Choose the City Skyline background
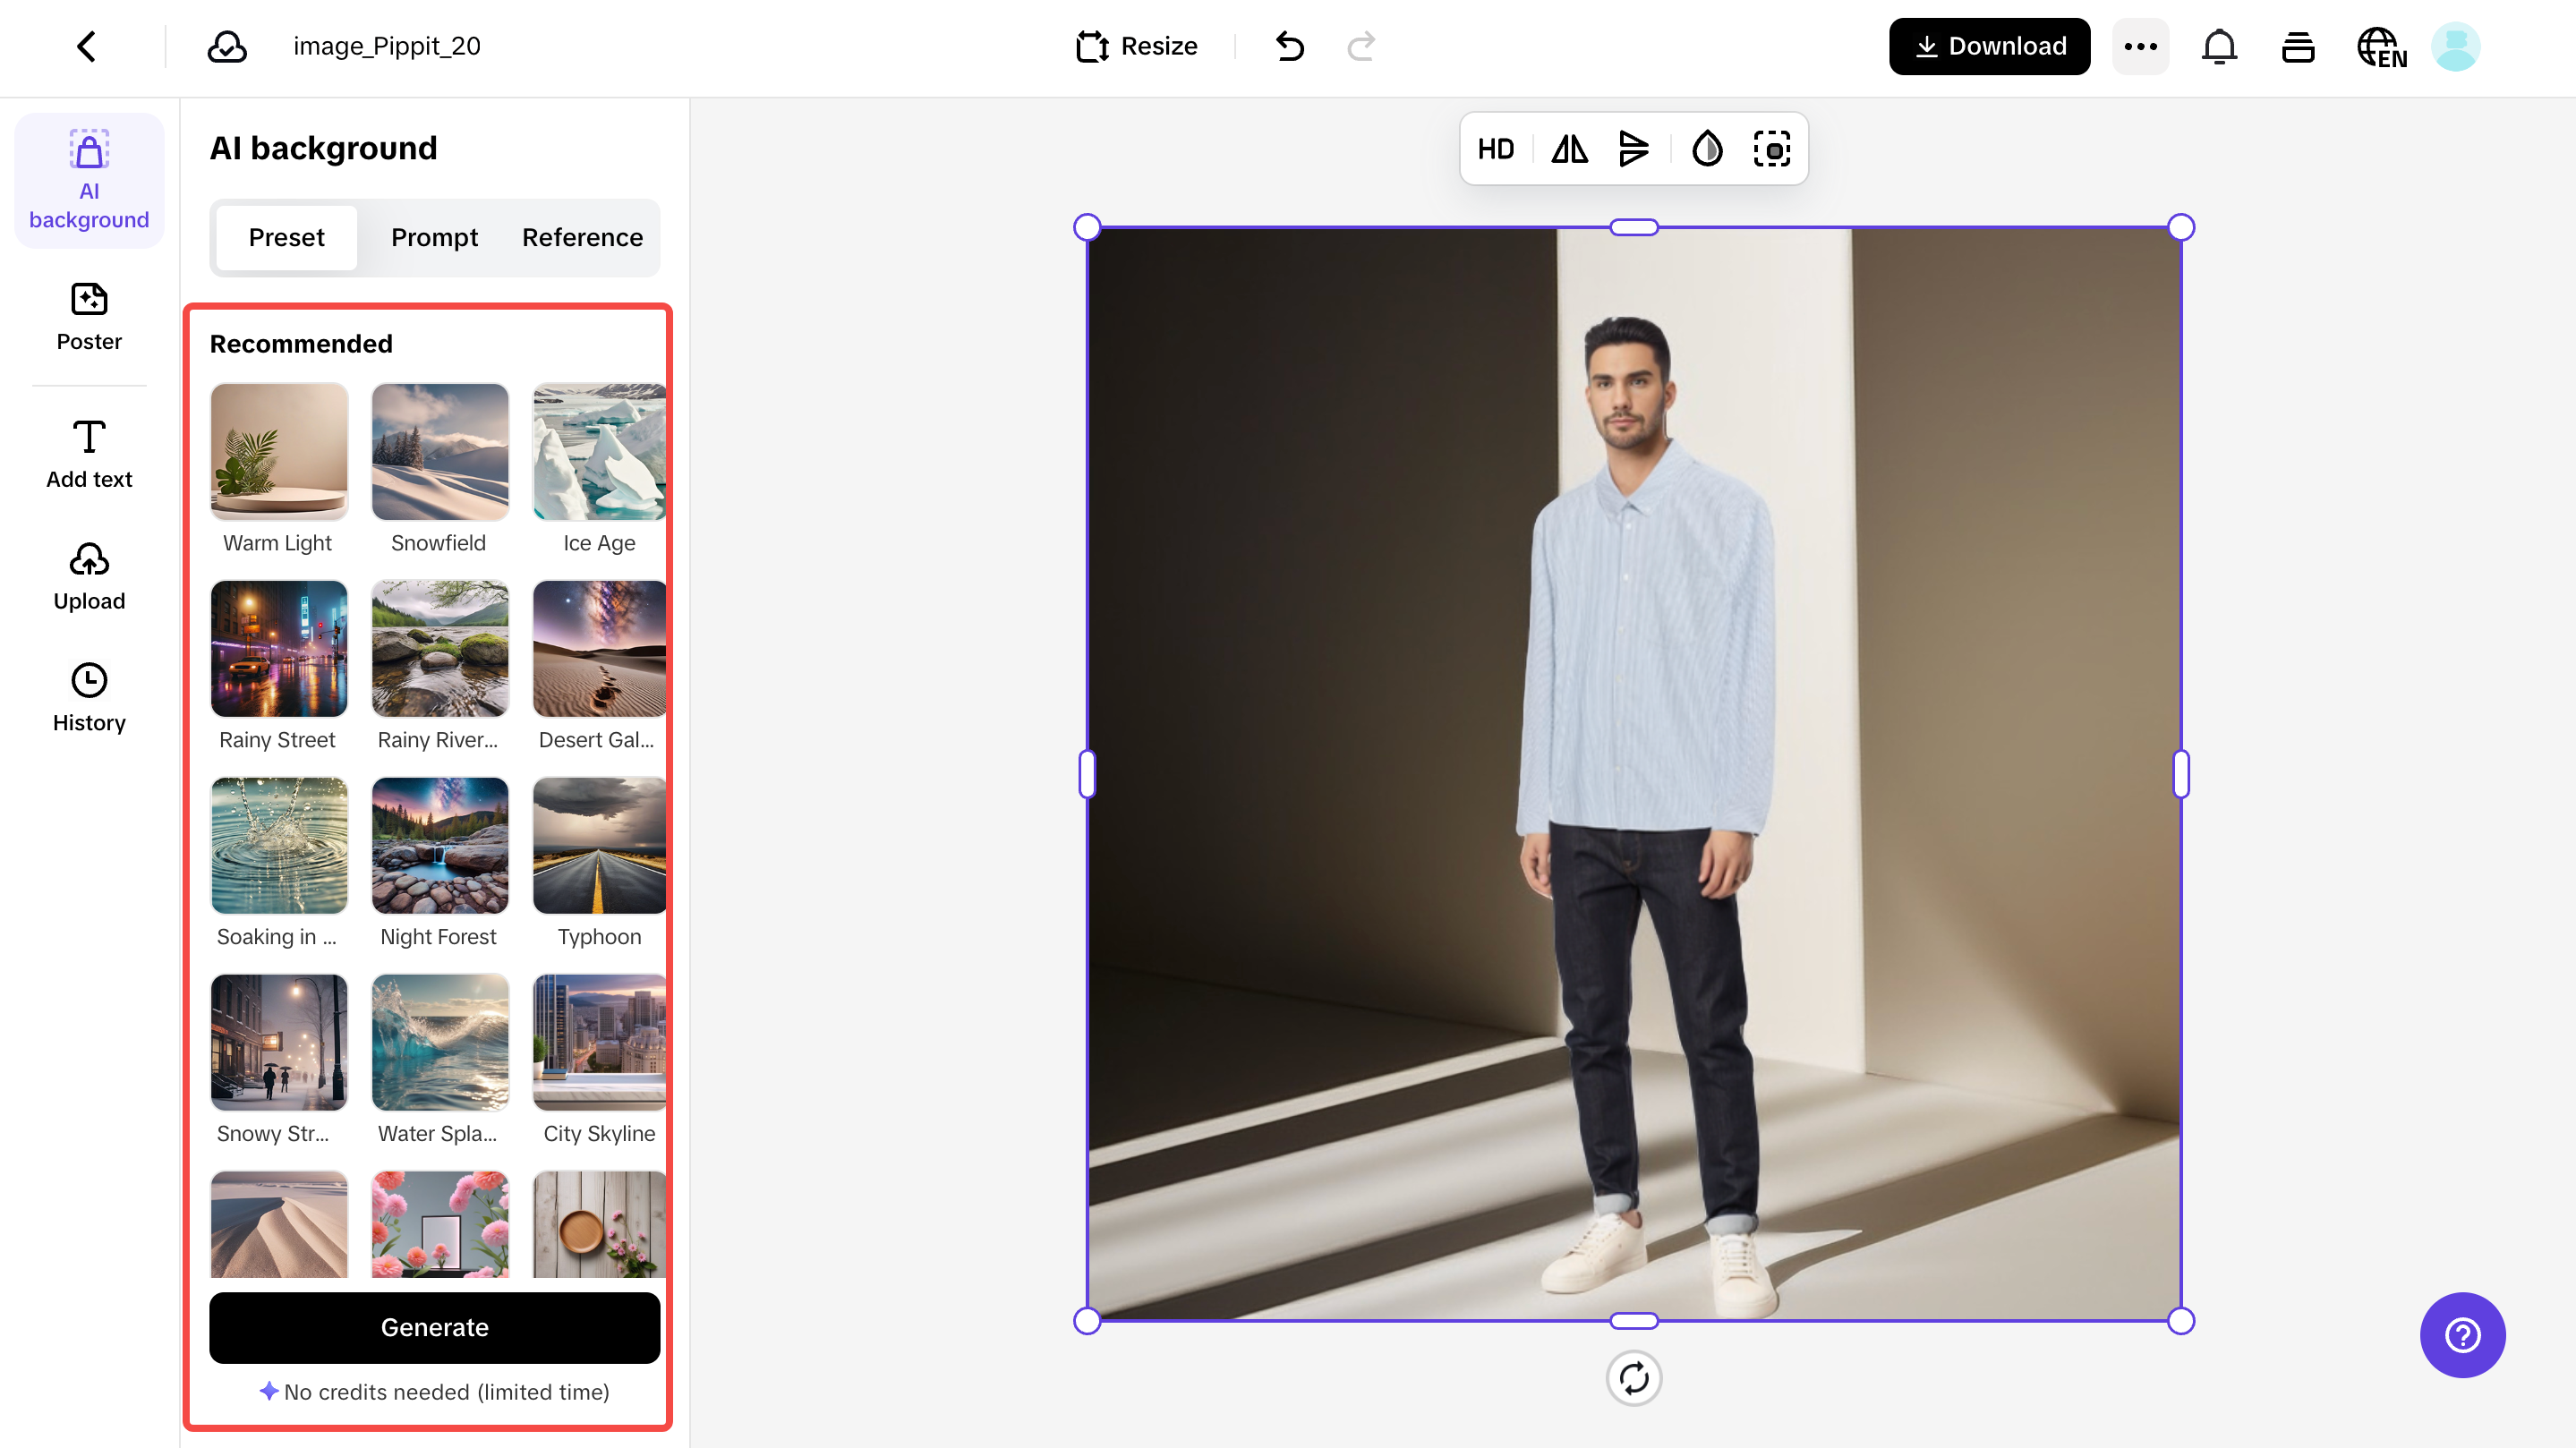The height and width of the screenshot is (1448, 2576). (599, 1042)
